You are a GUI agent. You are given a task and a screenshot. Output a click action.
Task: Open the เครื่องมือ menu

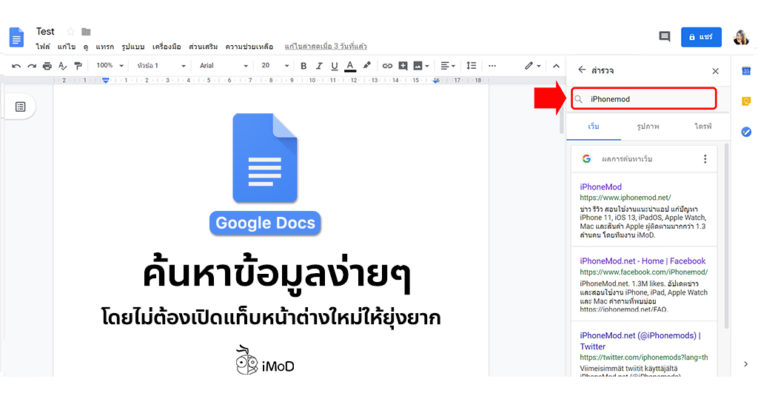(x=166, y=47)
